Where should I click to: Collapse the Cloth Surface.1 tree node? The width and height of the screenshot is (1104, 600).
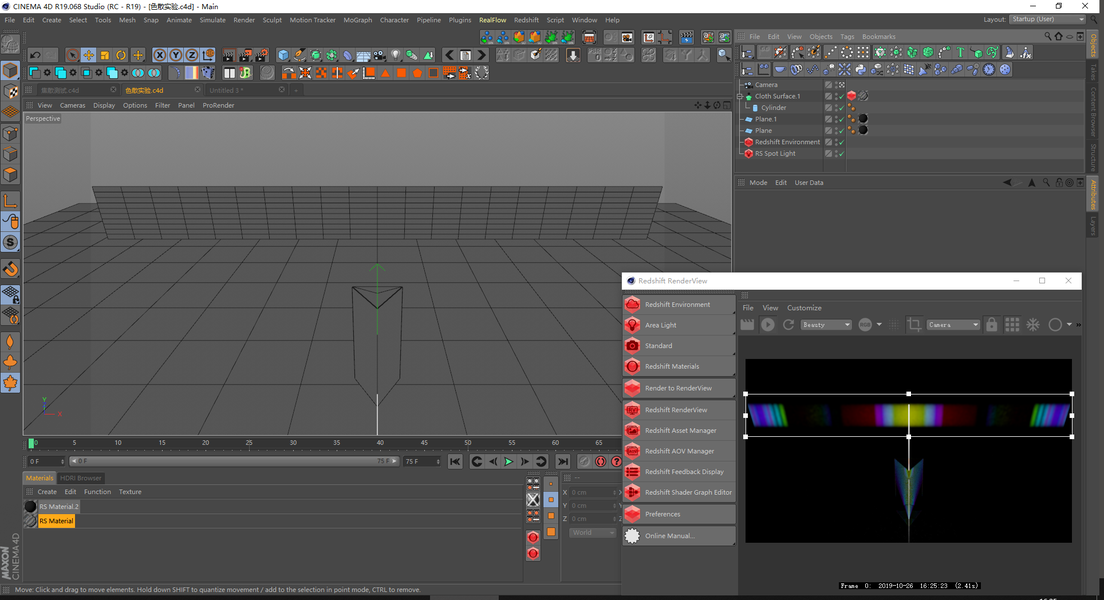(x=740, y=96)
